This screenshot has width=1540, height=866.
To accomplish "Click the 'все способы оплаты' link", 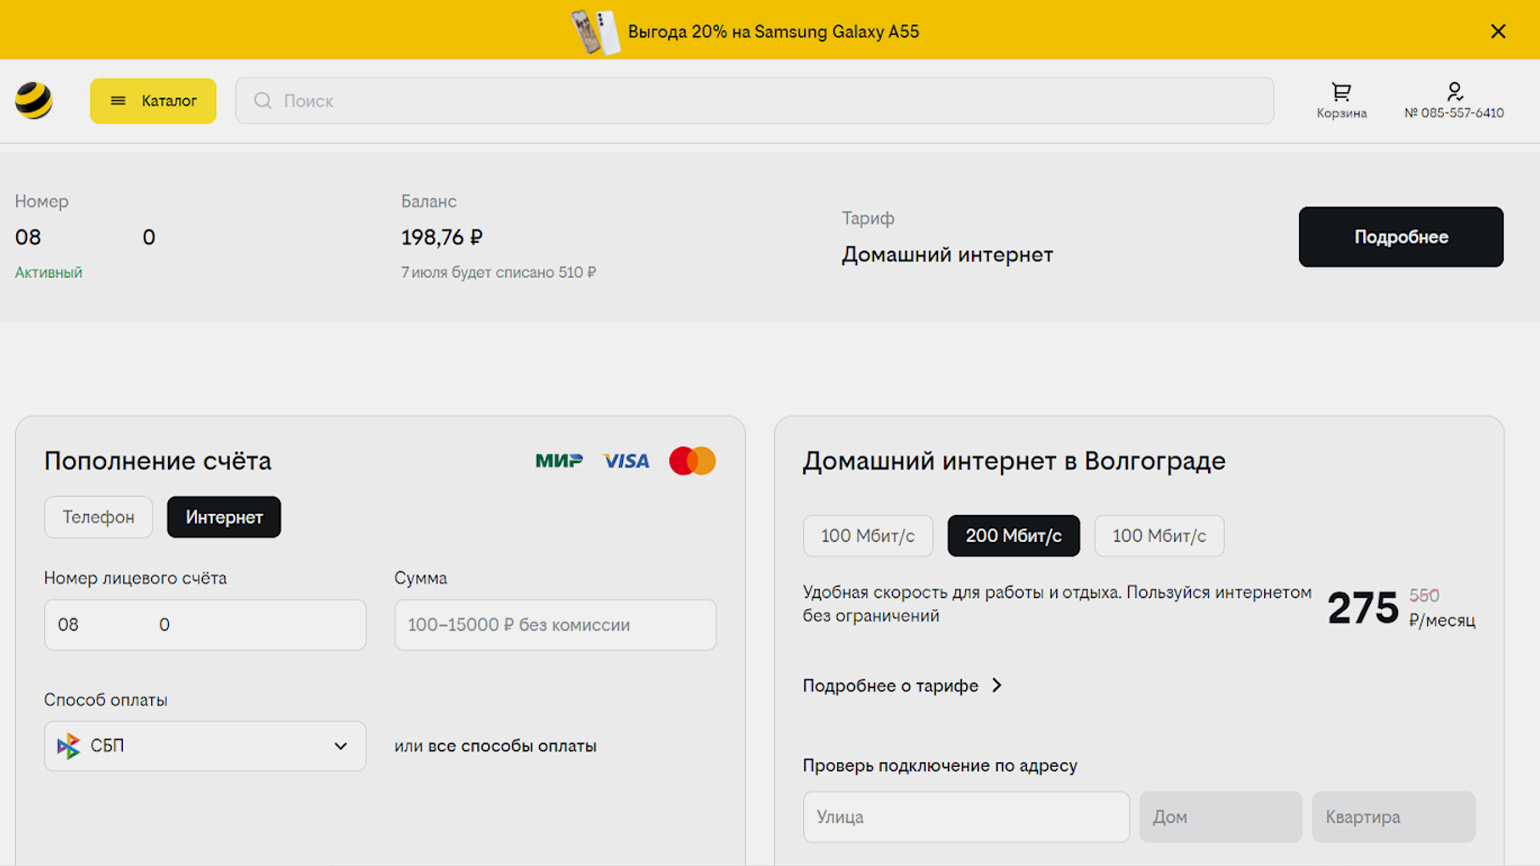I will click(x=511, y=746).
